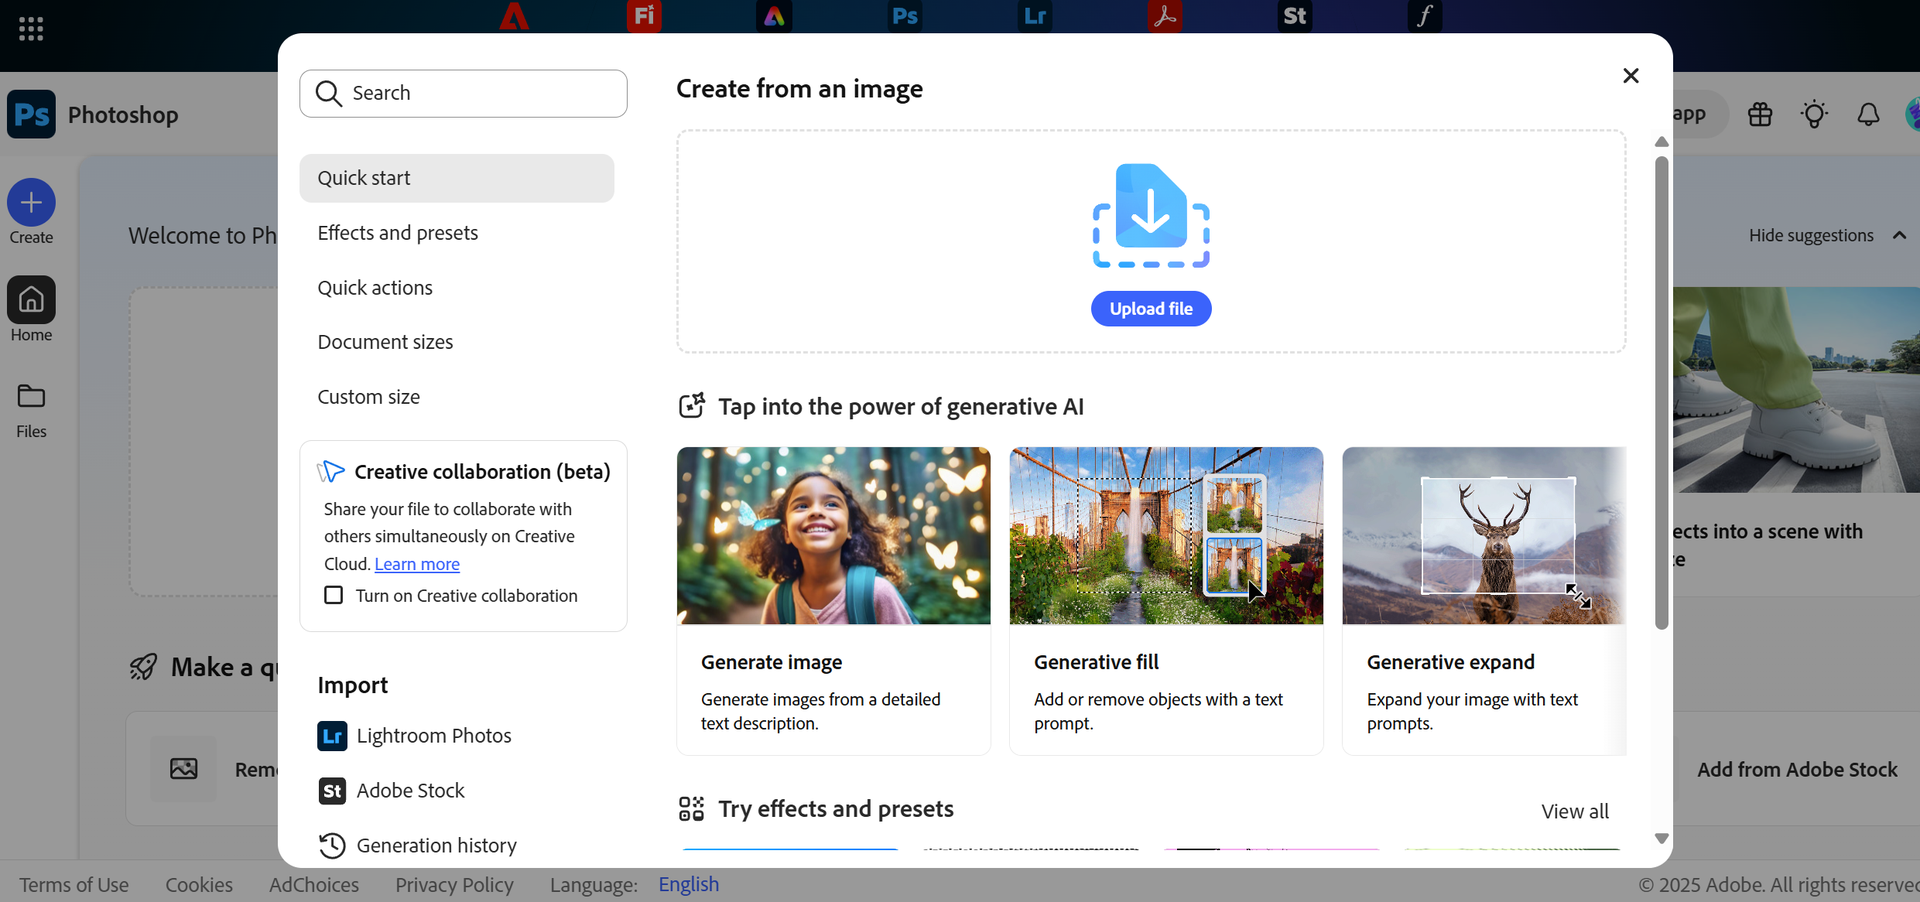The width and height of the screenshot is (1920, 902).
Task: Select Effects and presets menu item
Action: pos(397,233)
